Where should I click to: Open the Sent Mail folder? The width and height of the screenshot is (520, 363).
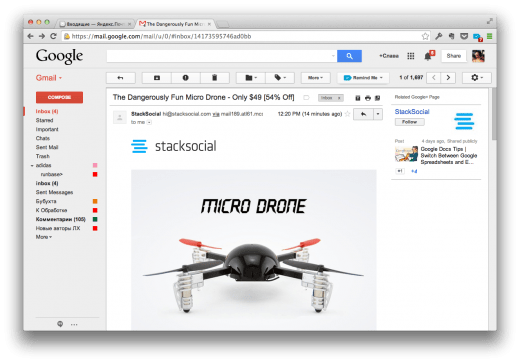47,147
